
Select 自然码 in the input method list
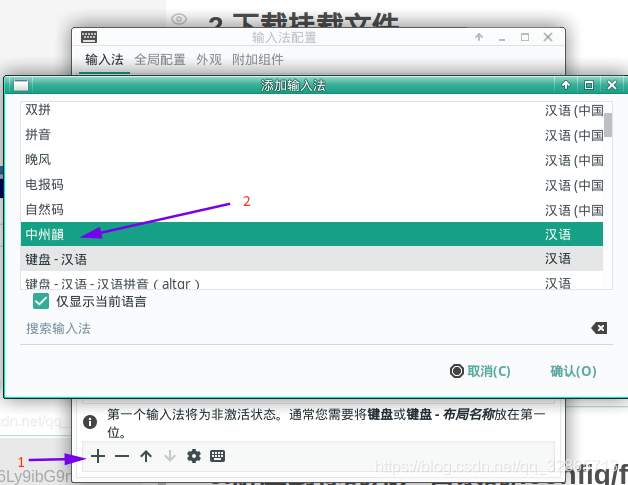click(312, 209)
